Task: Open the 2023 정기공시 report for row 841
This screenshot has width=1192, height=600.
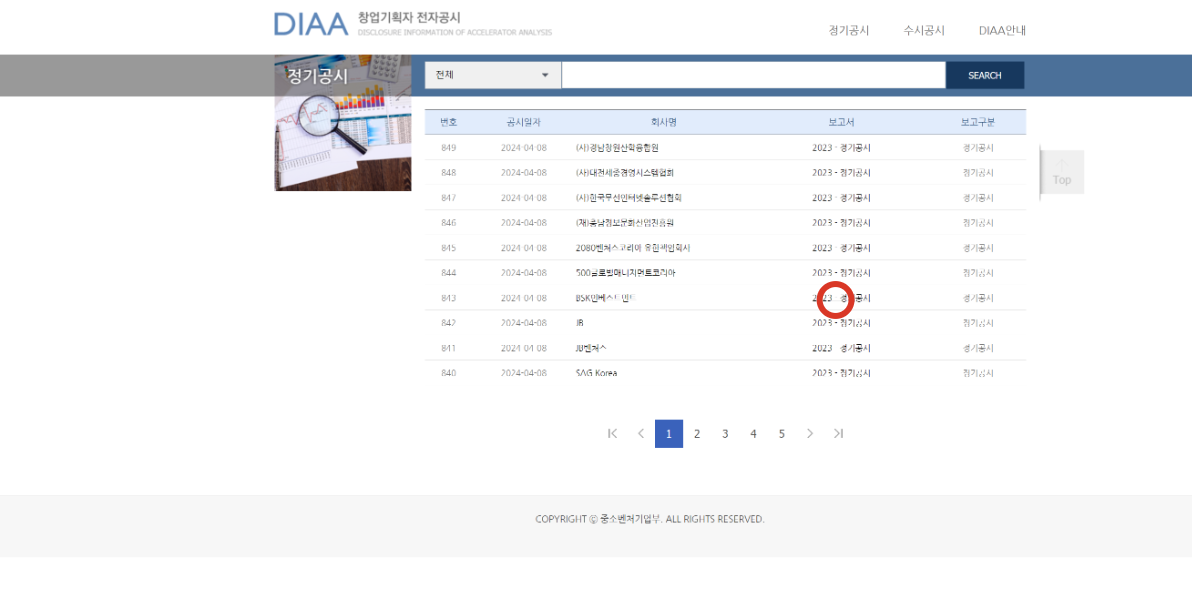Action: [x=841, y=348]
